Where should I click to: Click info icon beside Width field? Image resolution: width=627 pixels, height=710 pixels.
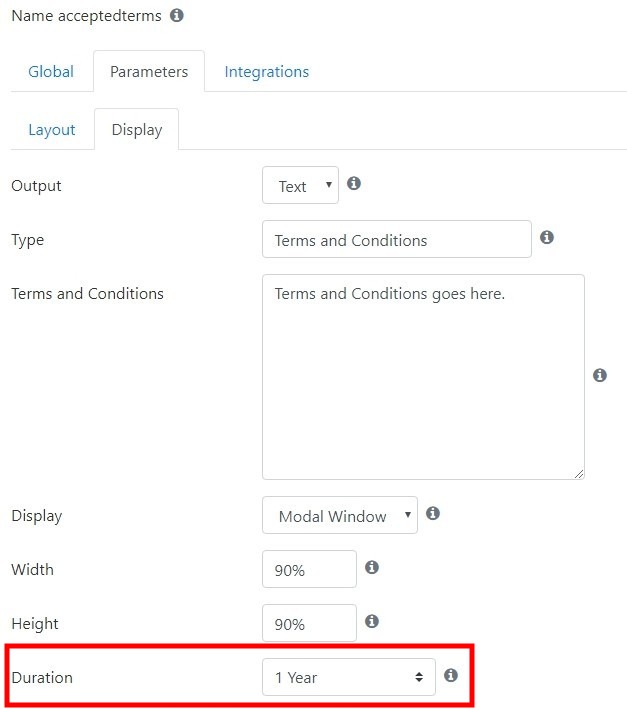point(372,567)
